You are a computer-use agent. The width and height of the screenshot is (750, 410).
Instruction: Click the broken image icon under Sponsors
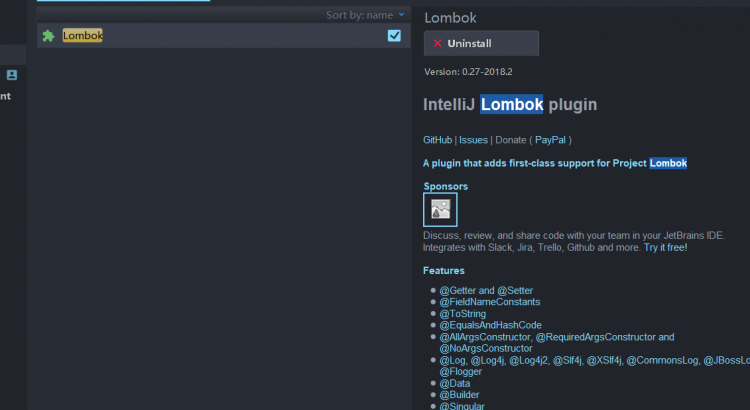click(440, 209)
